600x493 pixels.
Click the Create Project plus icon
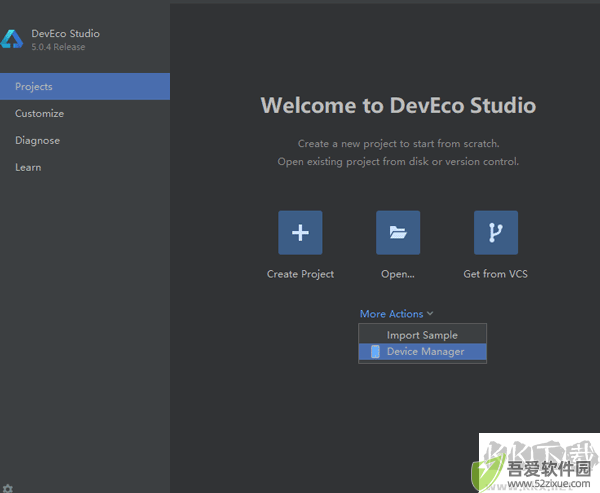click(x=300, y=233)
